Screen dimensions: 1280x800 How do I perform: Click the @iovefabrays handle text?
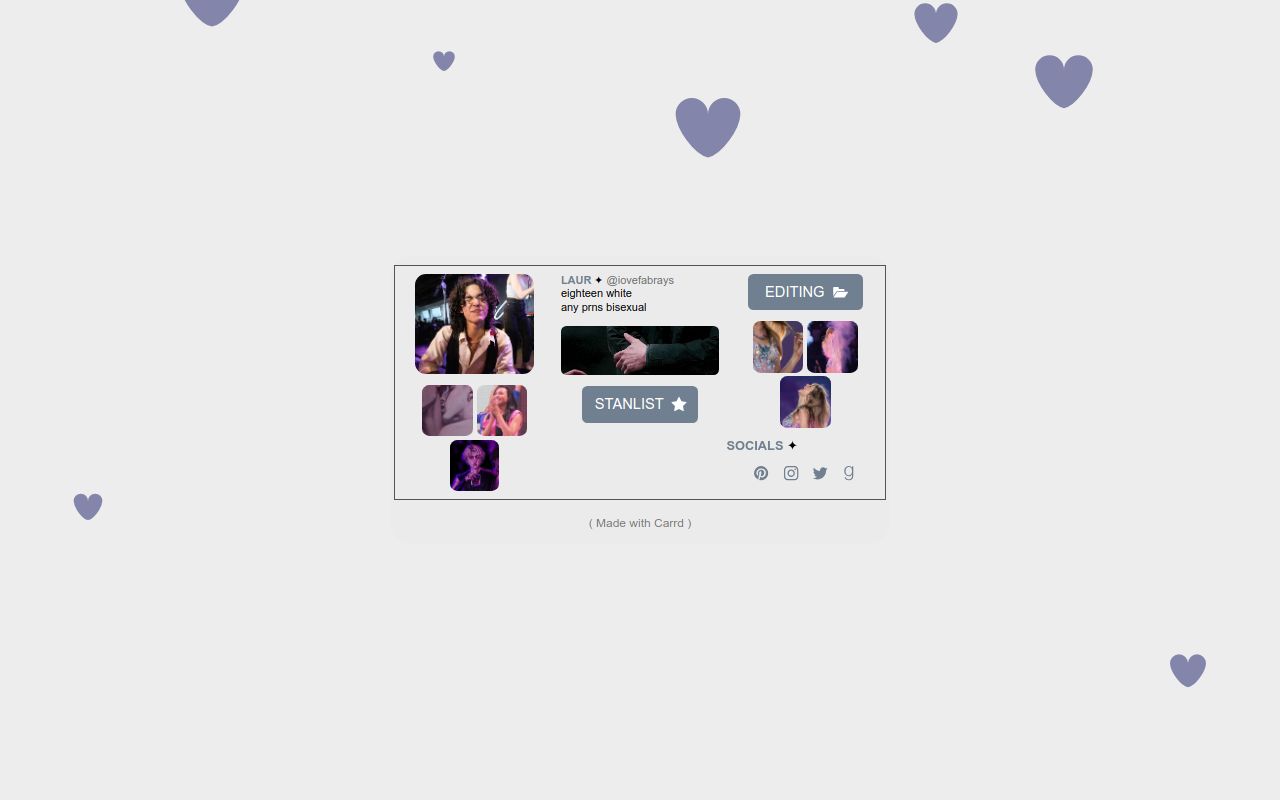pyautogui.click(x=640, y=280)
